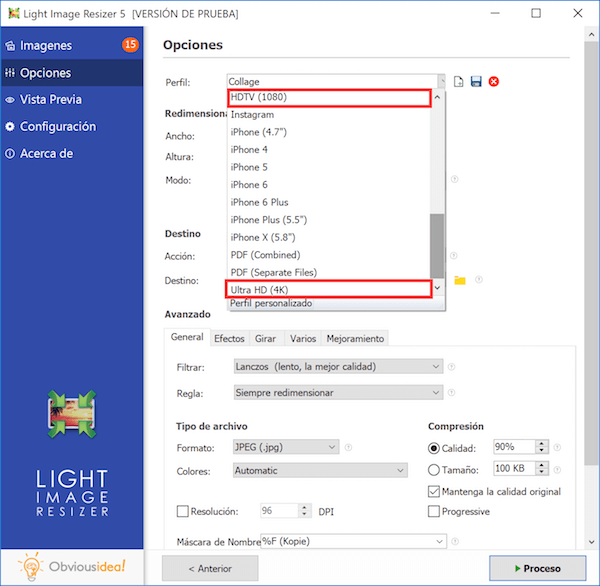Image resolution: width=600 pixels, height=586 pixels.
Task: Choose Instagram profile from dropdown list
Action: (329, 114)
